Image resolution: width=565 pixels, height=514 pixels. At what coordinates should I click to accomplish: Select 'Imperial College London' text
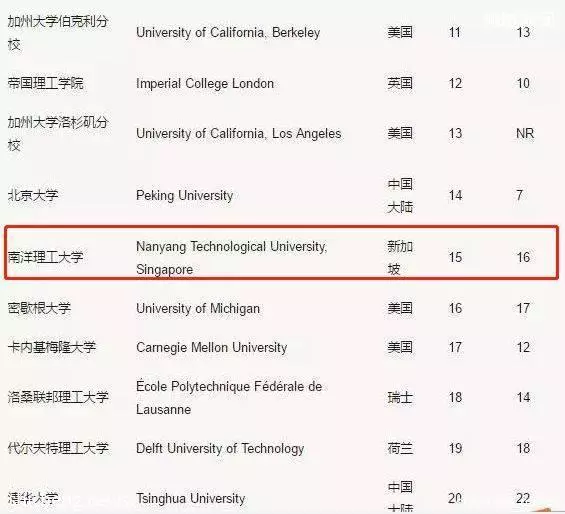[x=205, y=84]
